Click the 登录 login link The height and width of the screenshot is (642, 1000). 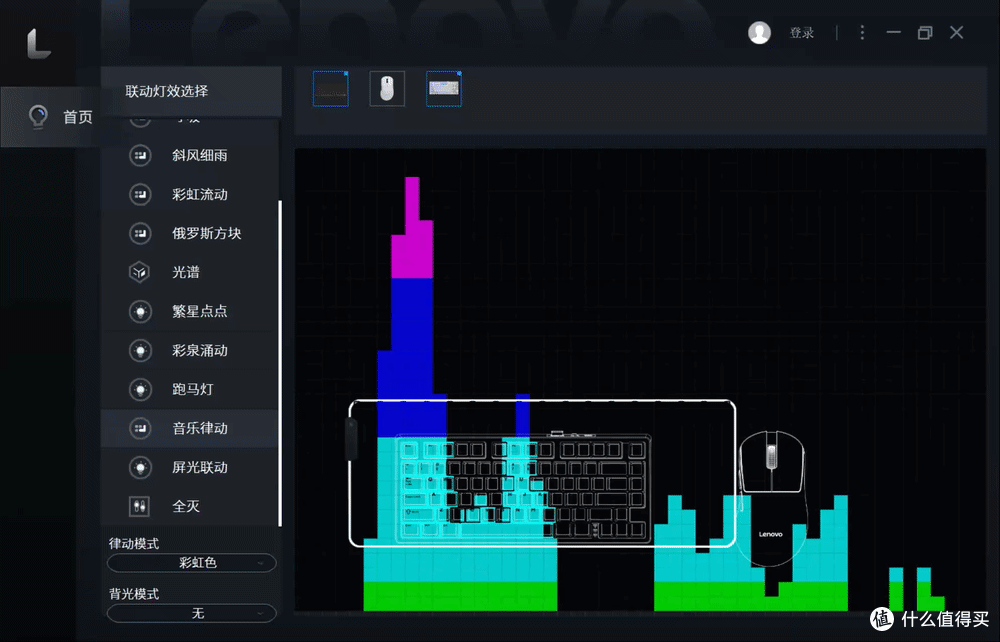[x=802, y=33]
